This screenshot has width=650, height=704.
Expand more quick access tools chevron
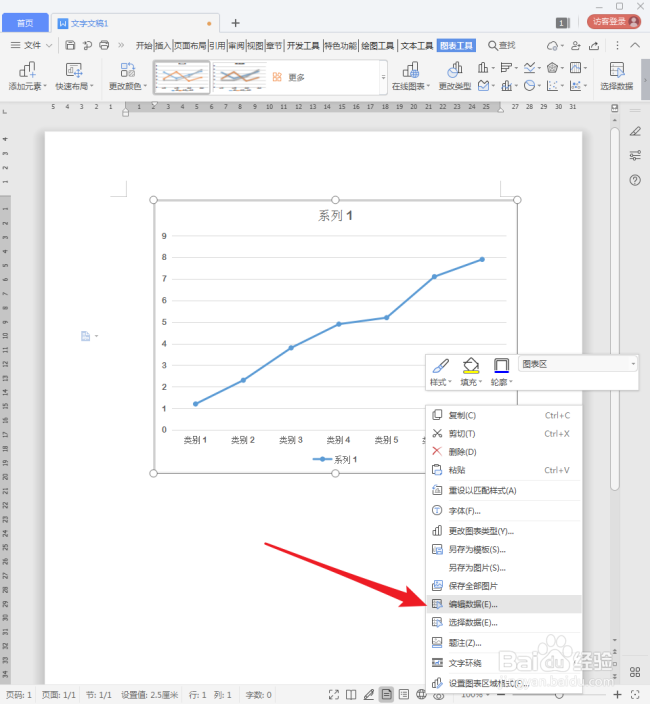coord(121,45)
